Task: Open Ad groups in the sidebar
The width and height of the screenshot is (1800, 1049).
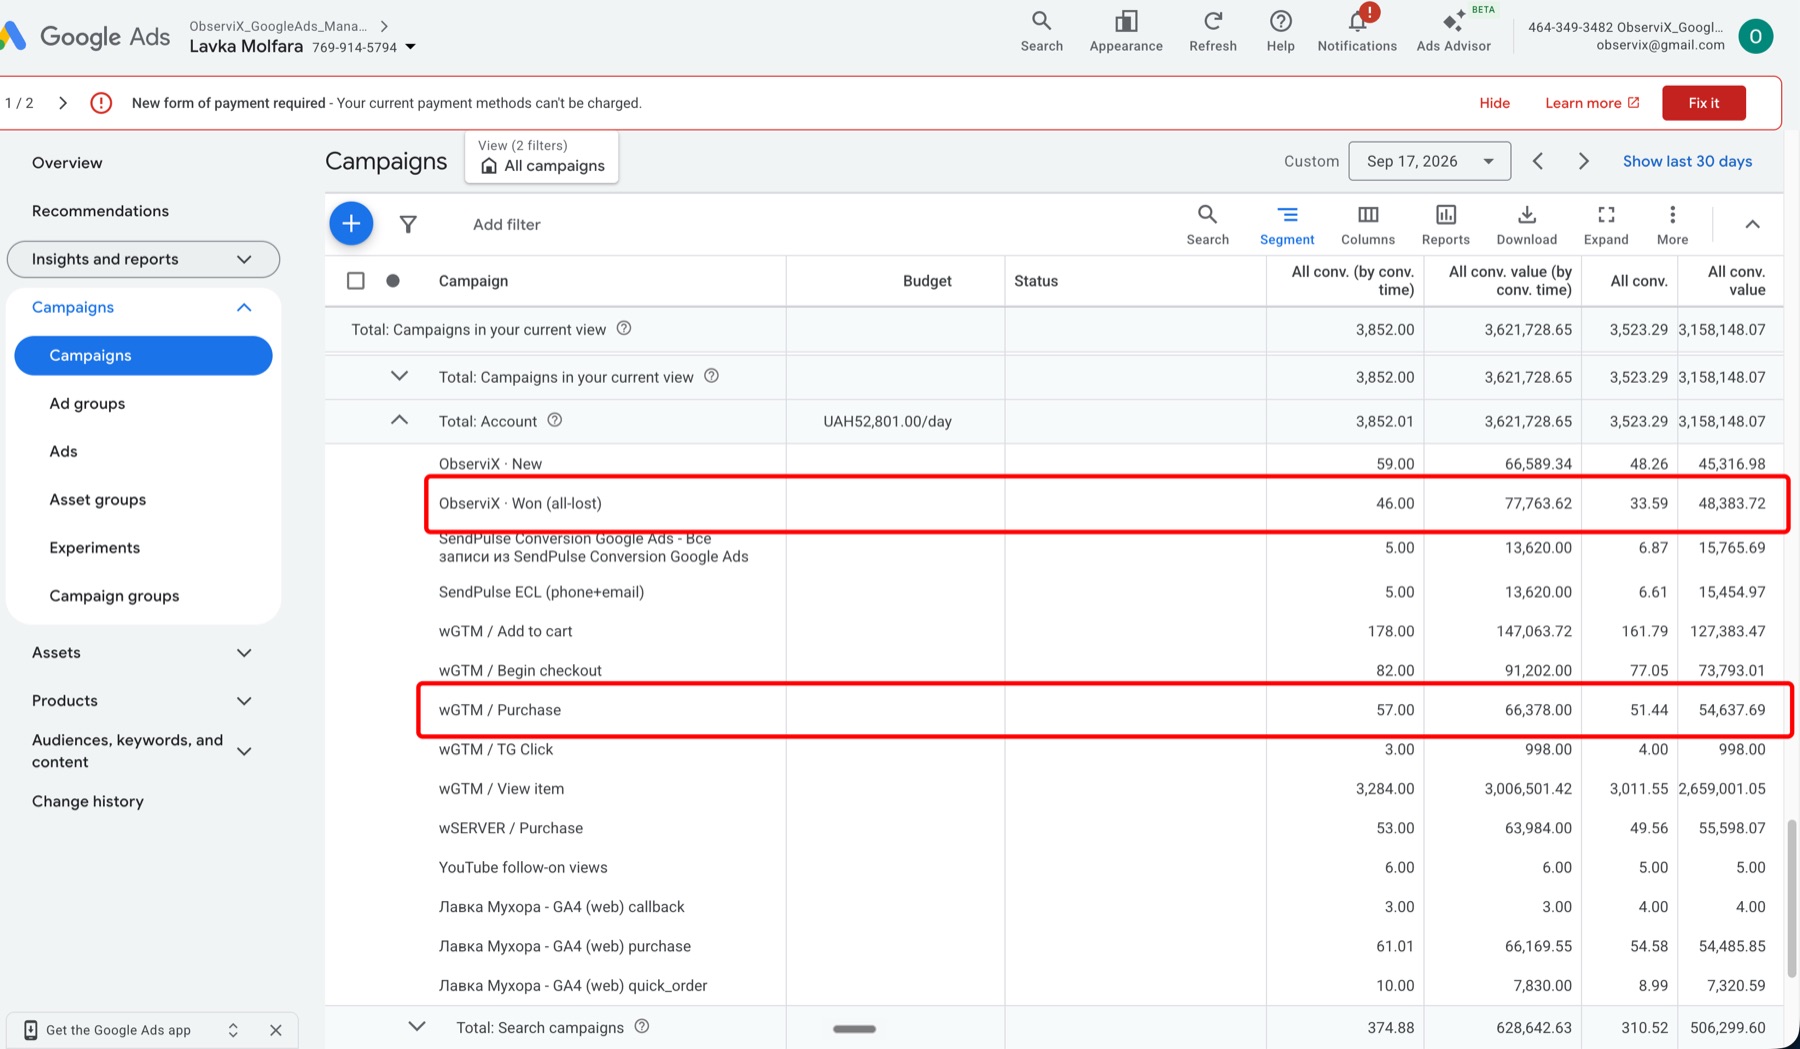Action: click(87, 404)
